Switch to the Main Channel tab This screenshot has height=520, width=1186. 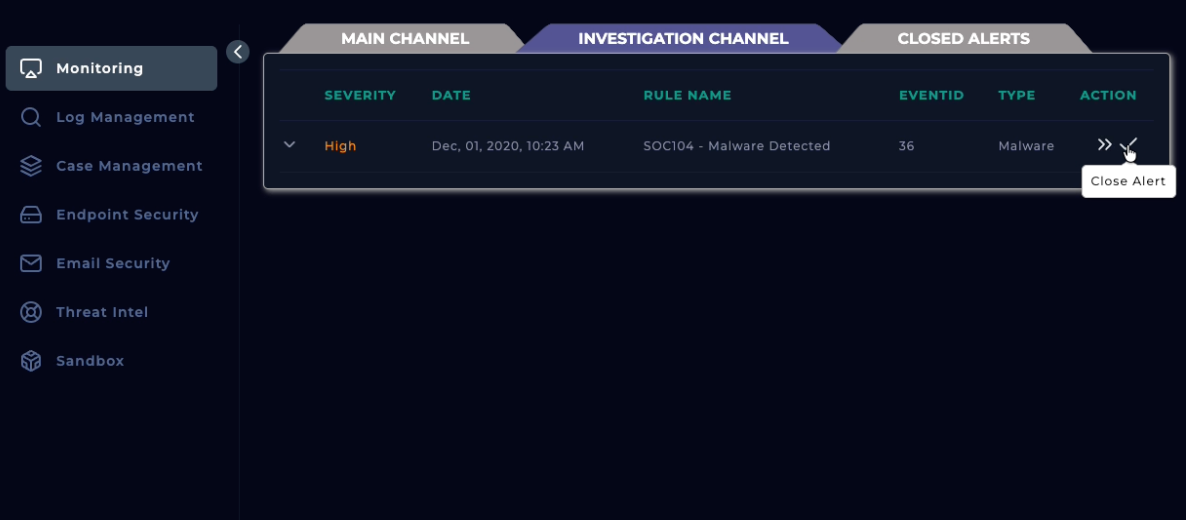(404, 39)
